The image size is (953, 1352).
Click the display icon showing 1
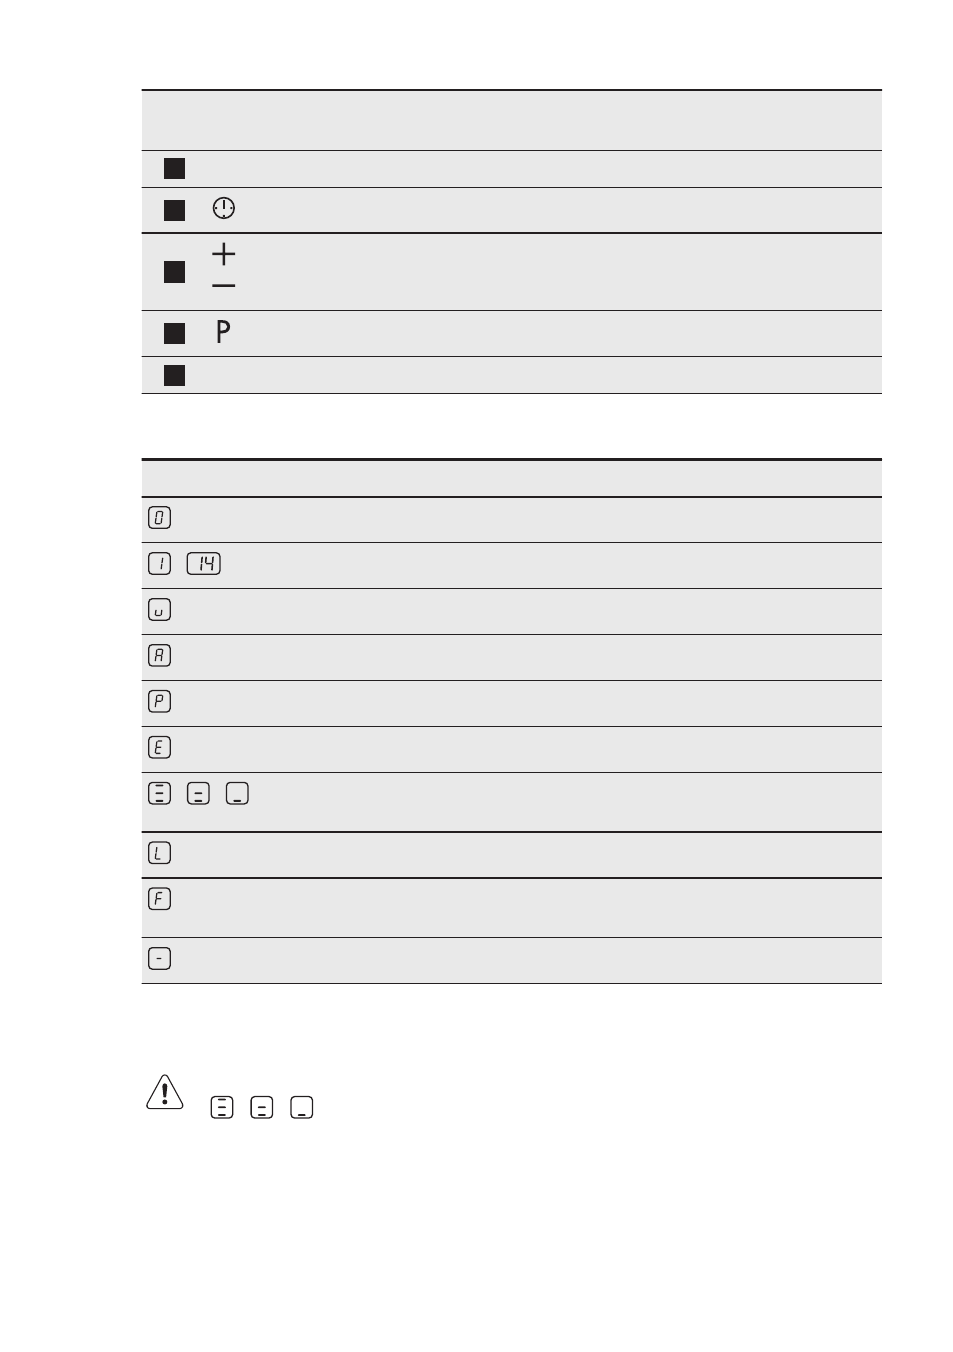pos(159,564)
